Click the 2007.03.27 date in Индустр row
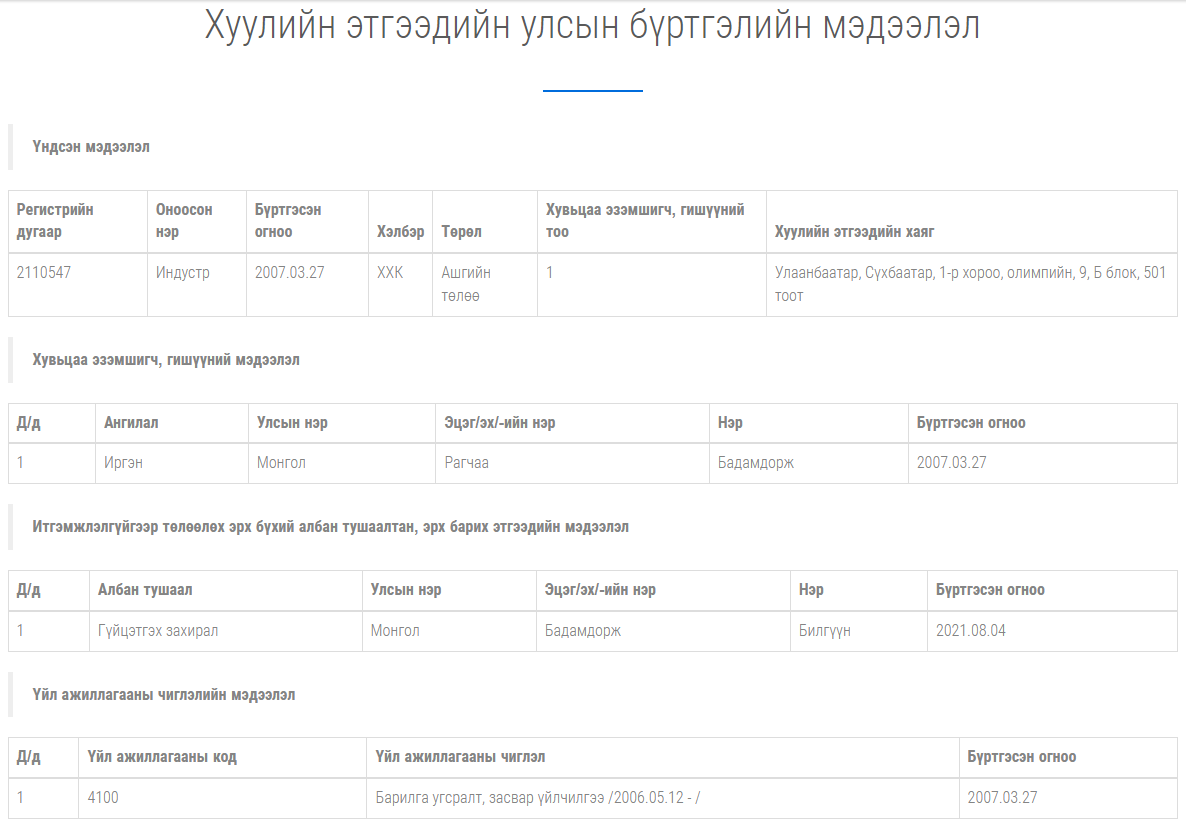This screenshot has width=1186, height=827. pyautogui.click(x=290, y=272)
